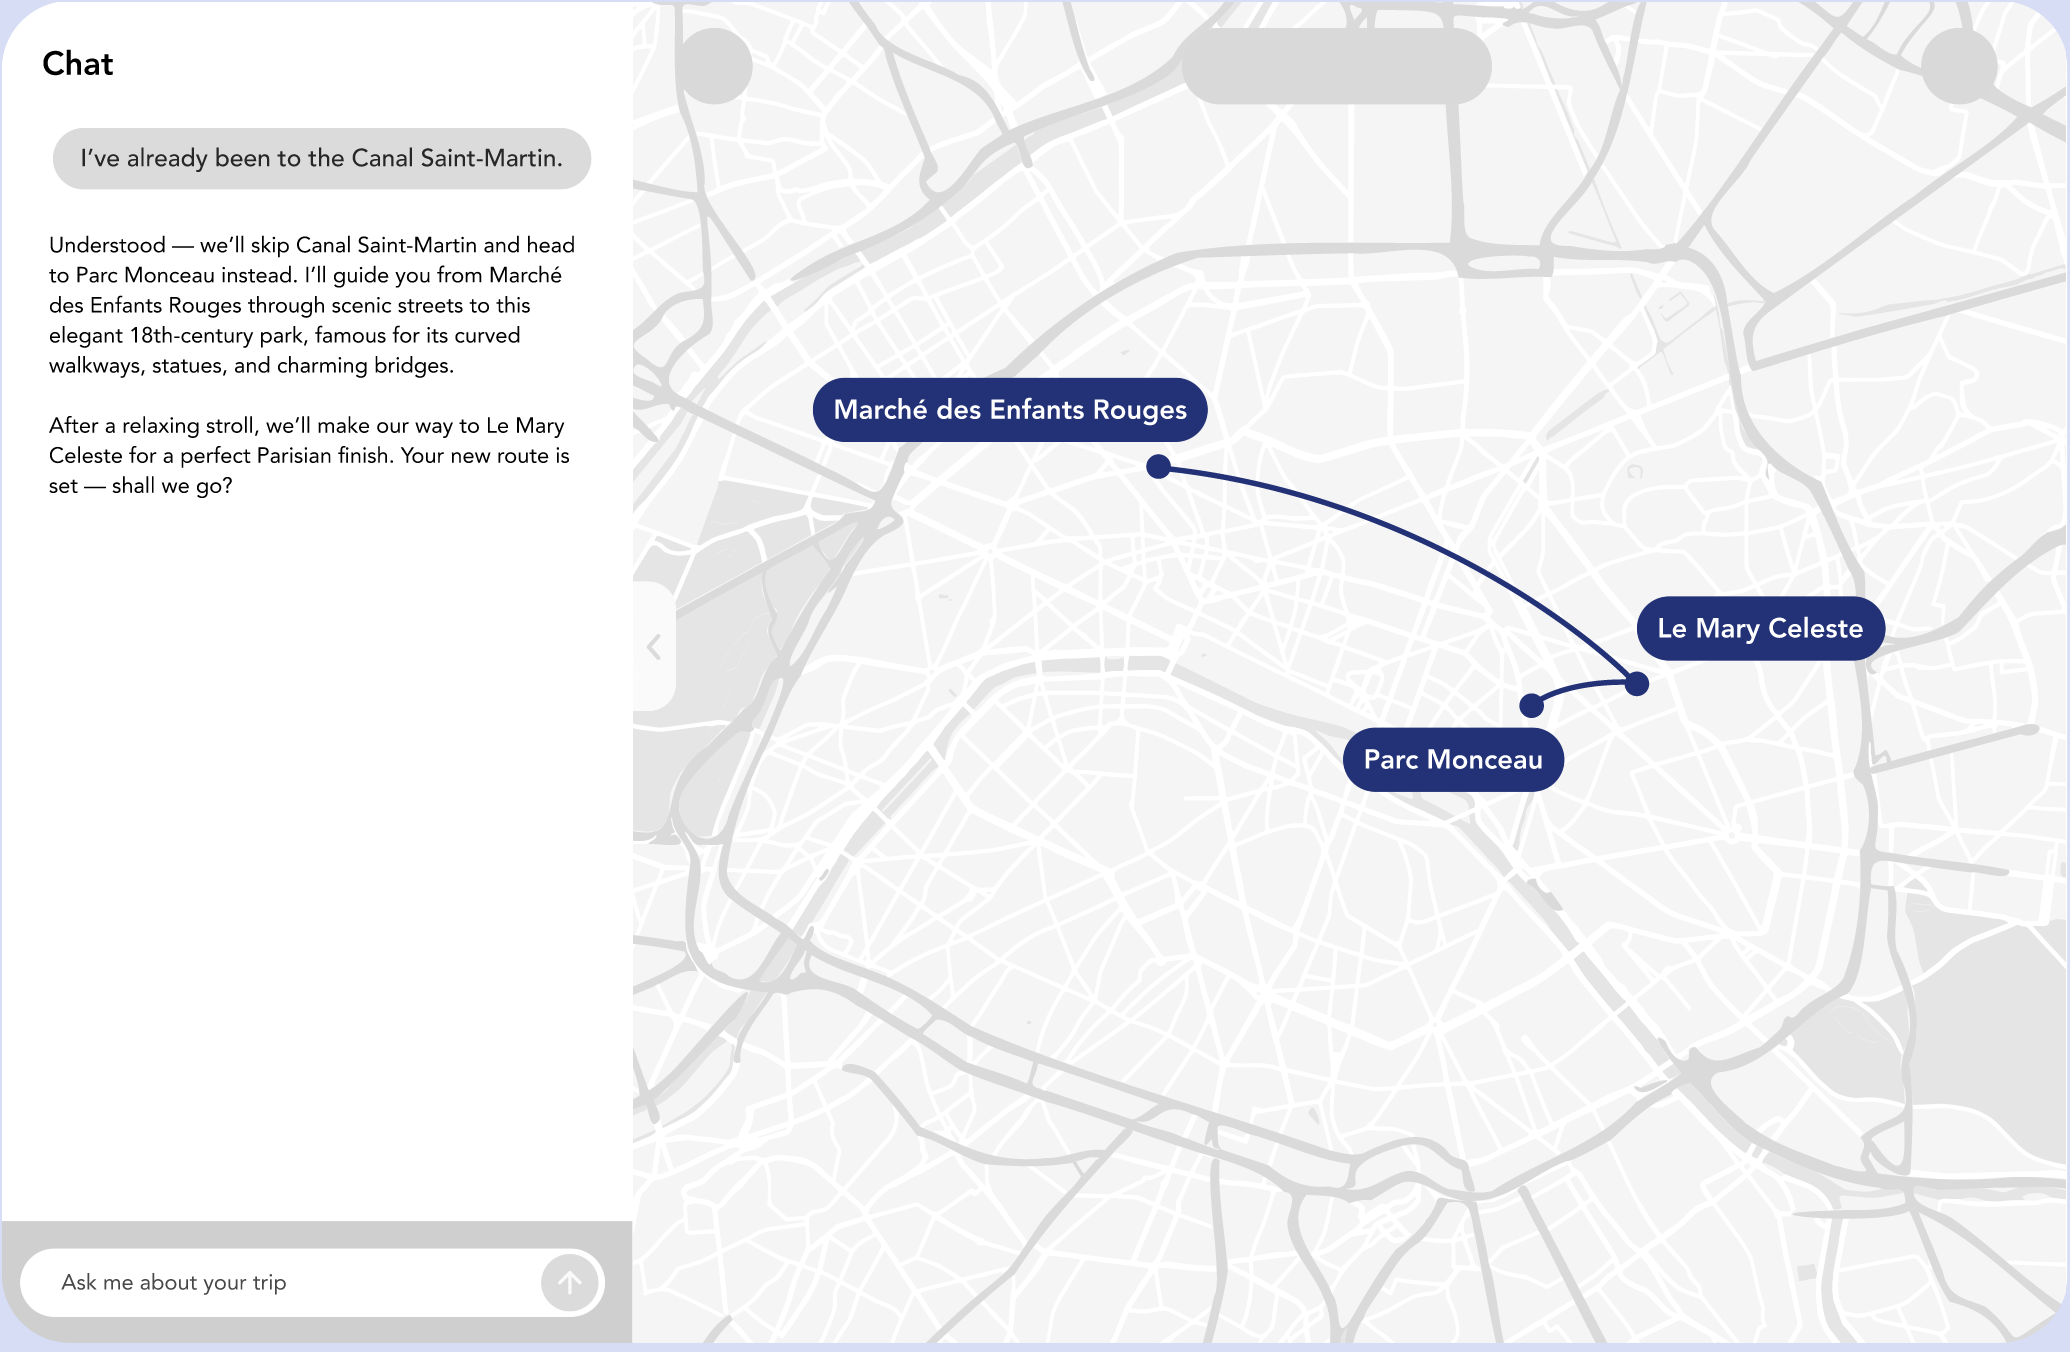
Task: Collapse the chat panel with chevron
Action: [x=654, y=647]
